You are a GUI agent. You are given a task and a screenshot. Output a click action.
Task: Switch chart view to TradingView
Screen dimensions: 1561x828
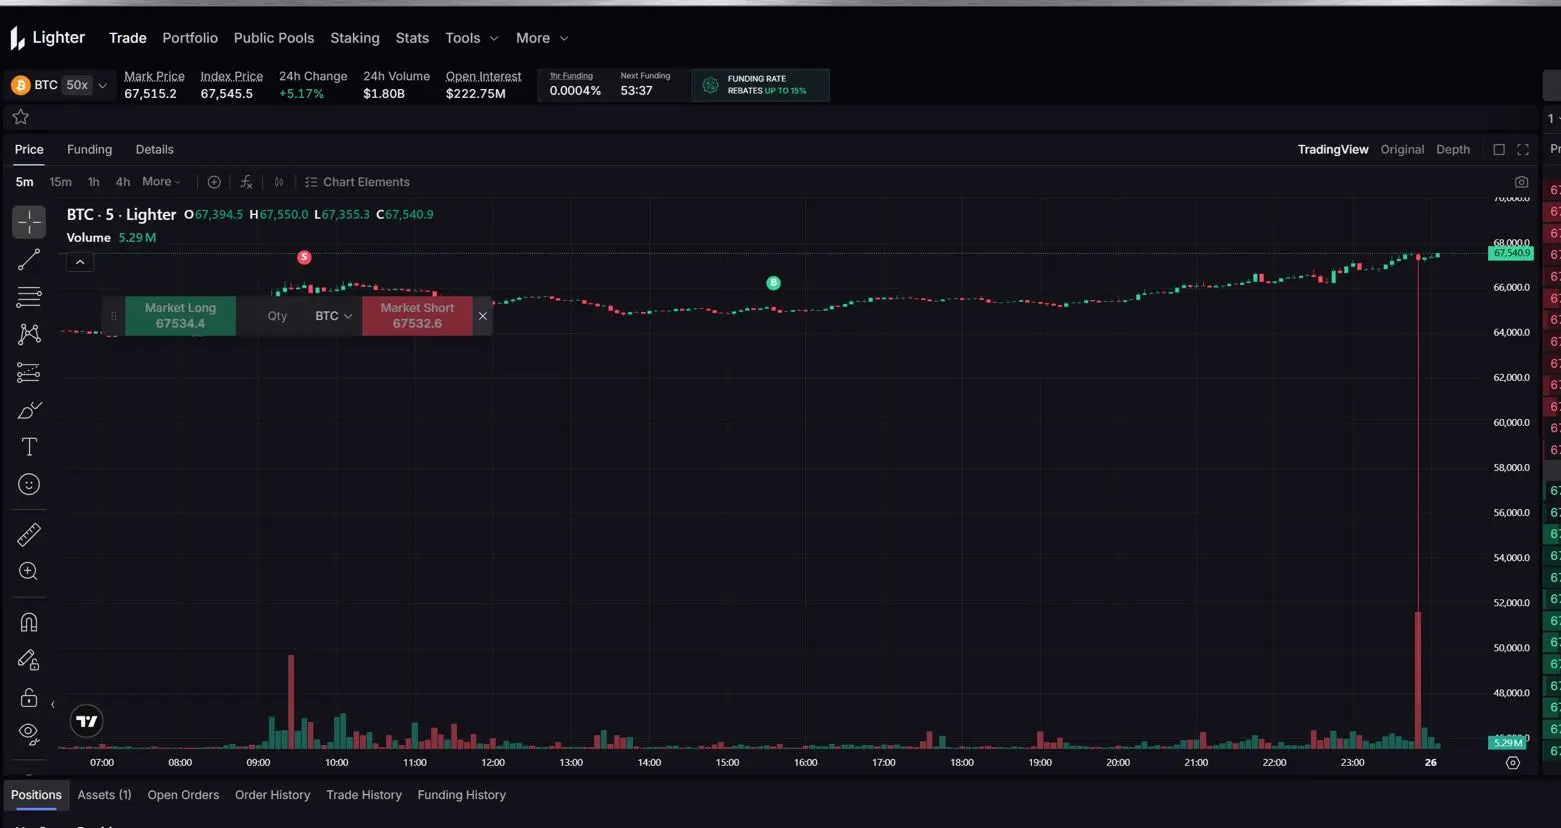(x=1333, y=150)
